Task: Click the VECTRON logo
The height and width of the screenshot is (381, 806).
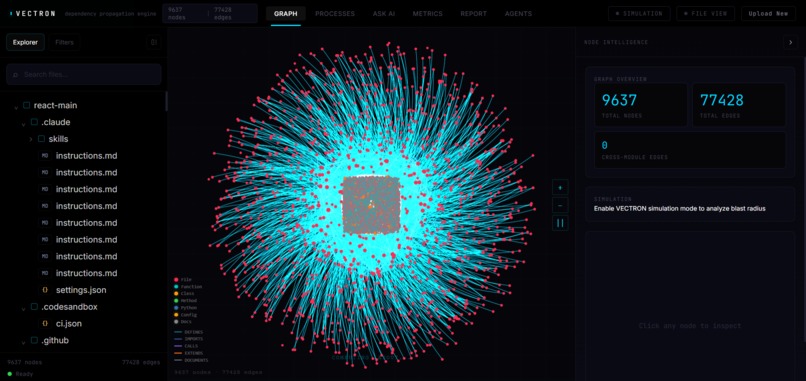Action: [32, 14]
